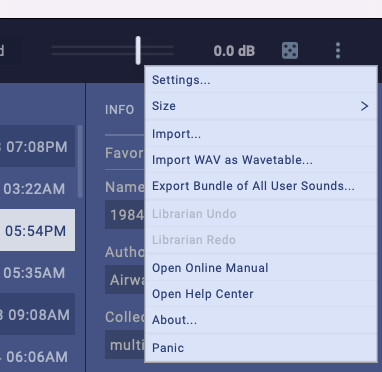Open the three-dot options menu
The height and width of the screenshot is (372, 382).
point(338,51)
